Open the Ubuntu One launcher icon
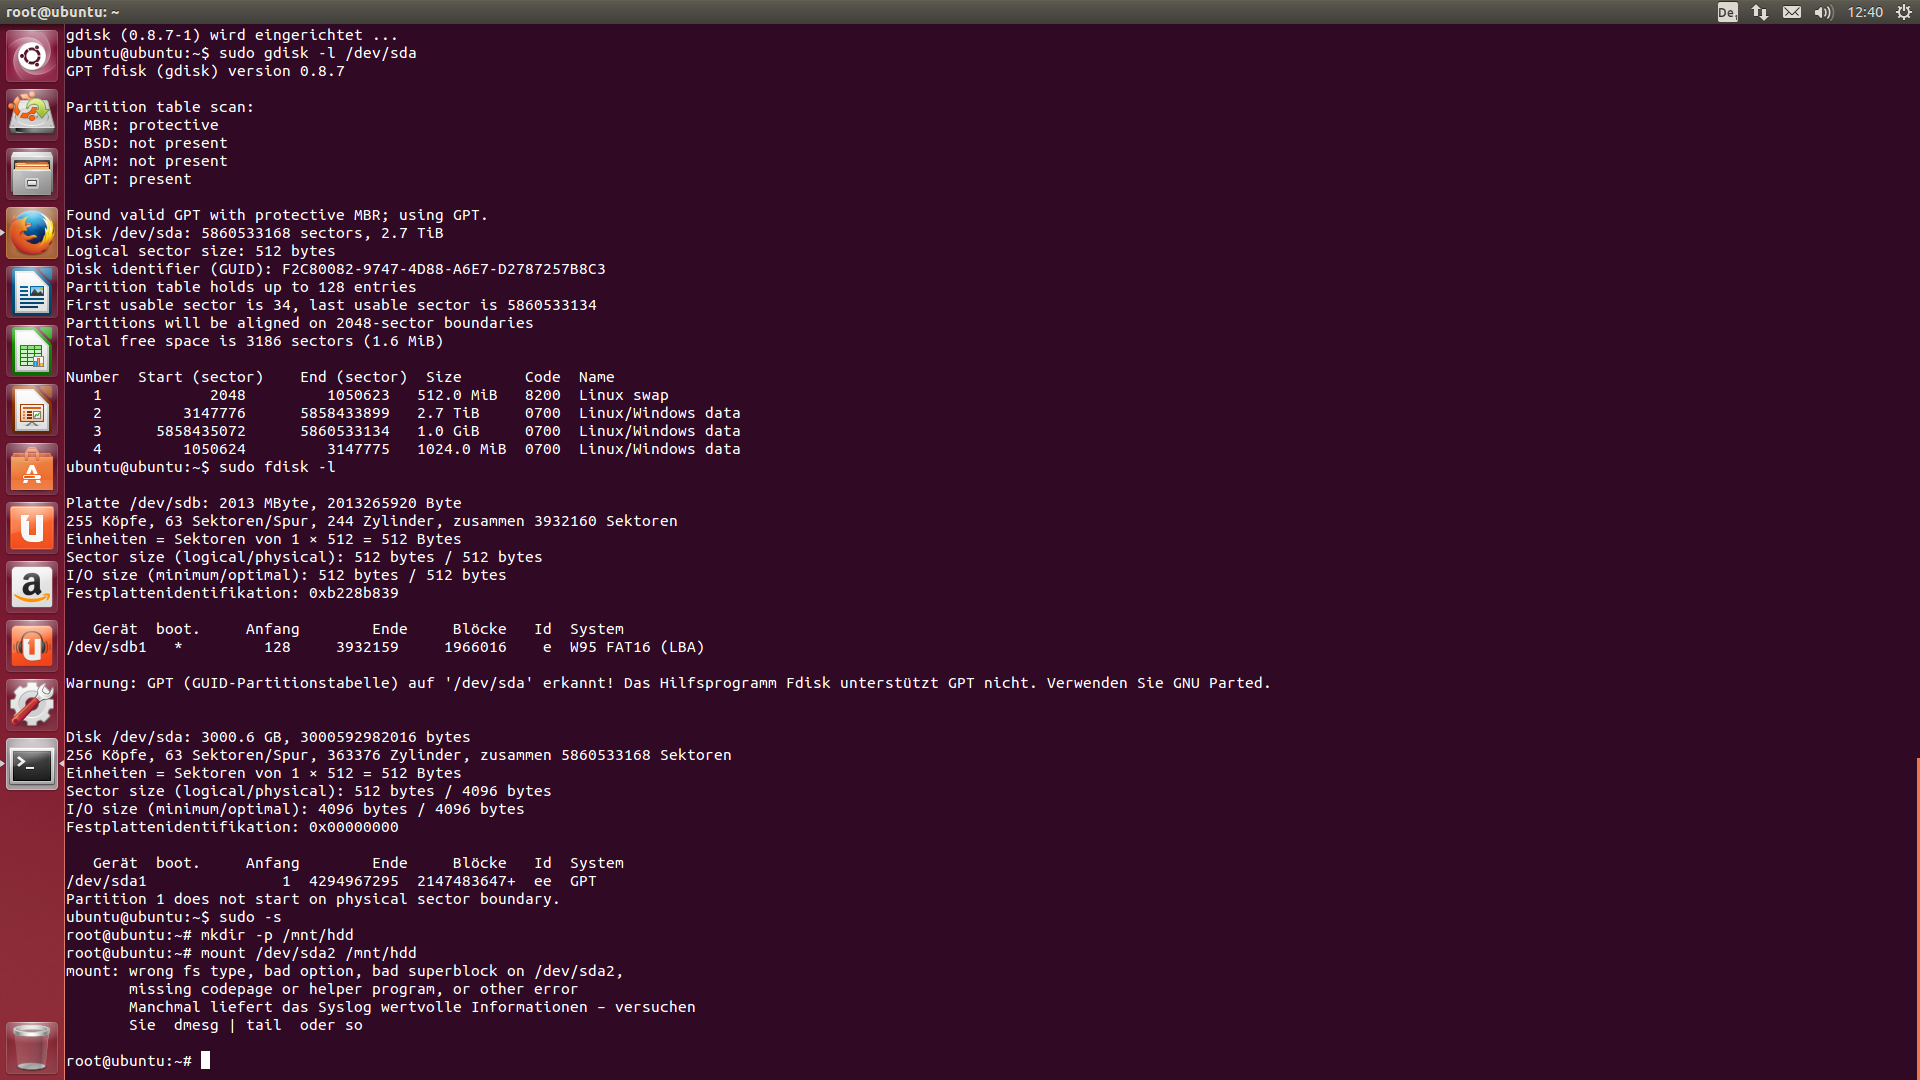 (32, 528)
